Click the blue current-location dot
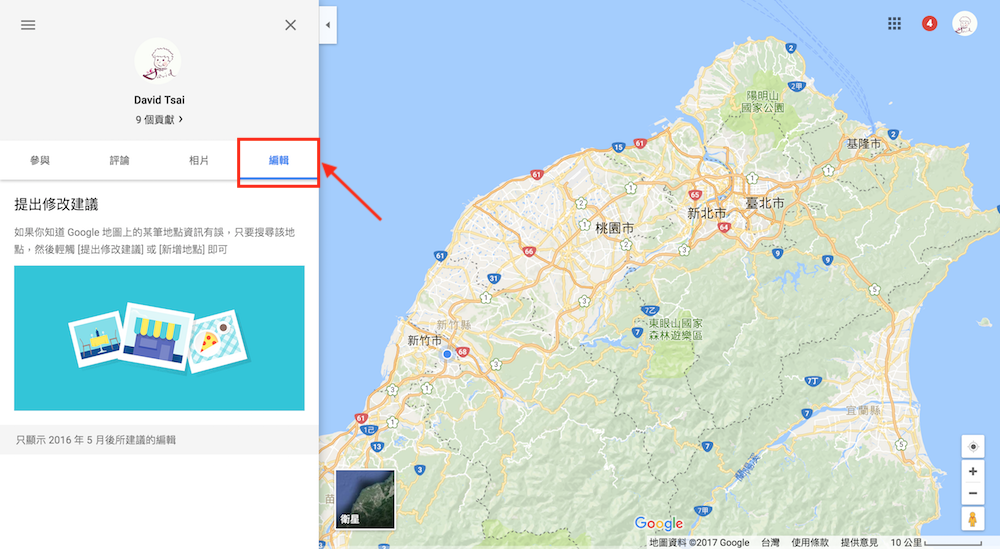 (447, 354)
